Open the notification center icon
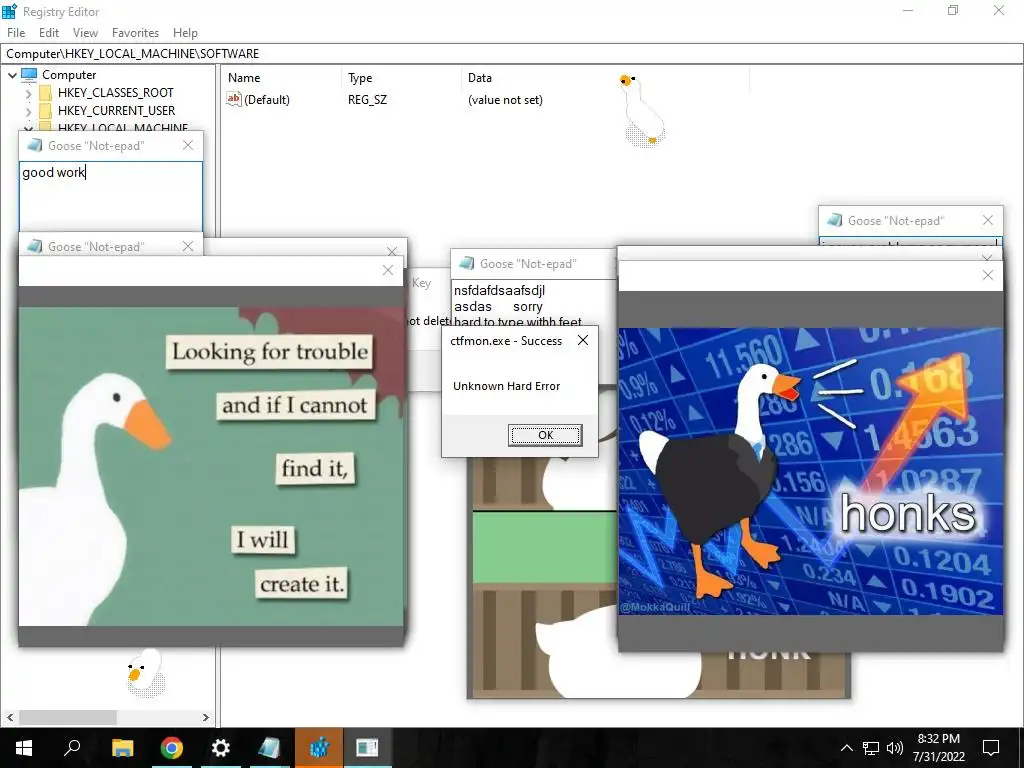Image resolution: width=1024 pixels, height=768 pixels. pos(991,748)
